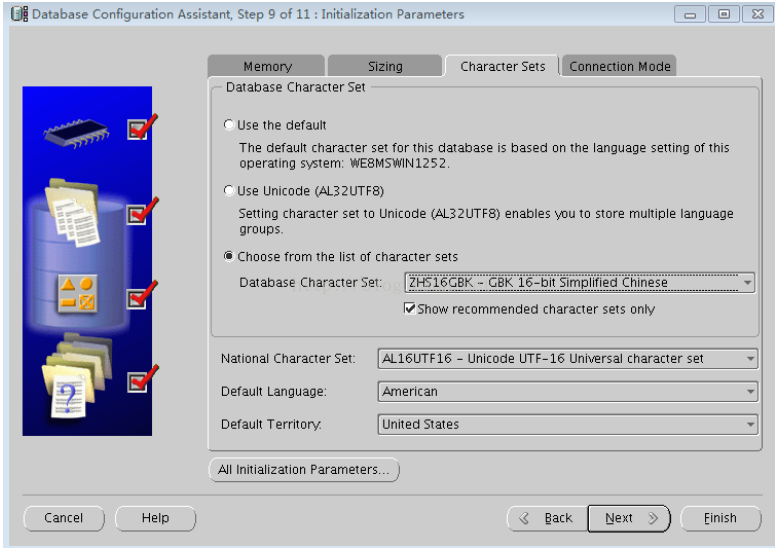Click the Database Configuration Assistant title bar icon
The image size is (775, 548).
(x=19, y=14)
